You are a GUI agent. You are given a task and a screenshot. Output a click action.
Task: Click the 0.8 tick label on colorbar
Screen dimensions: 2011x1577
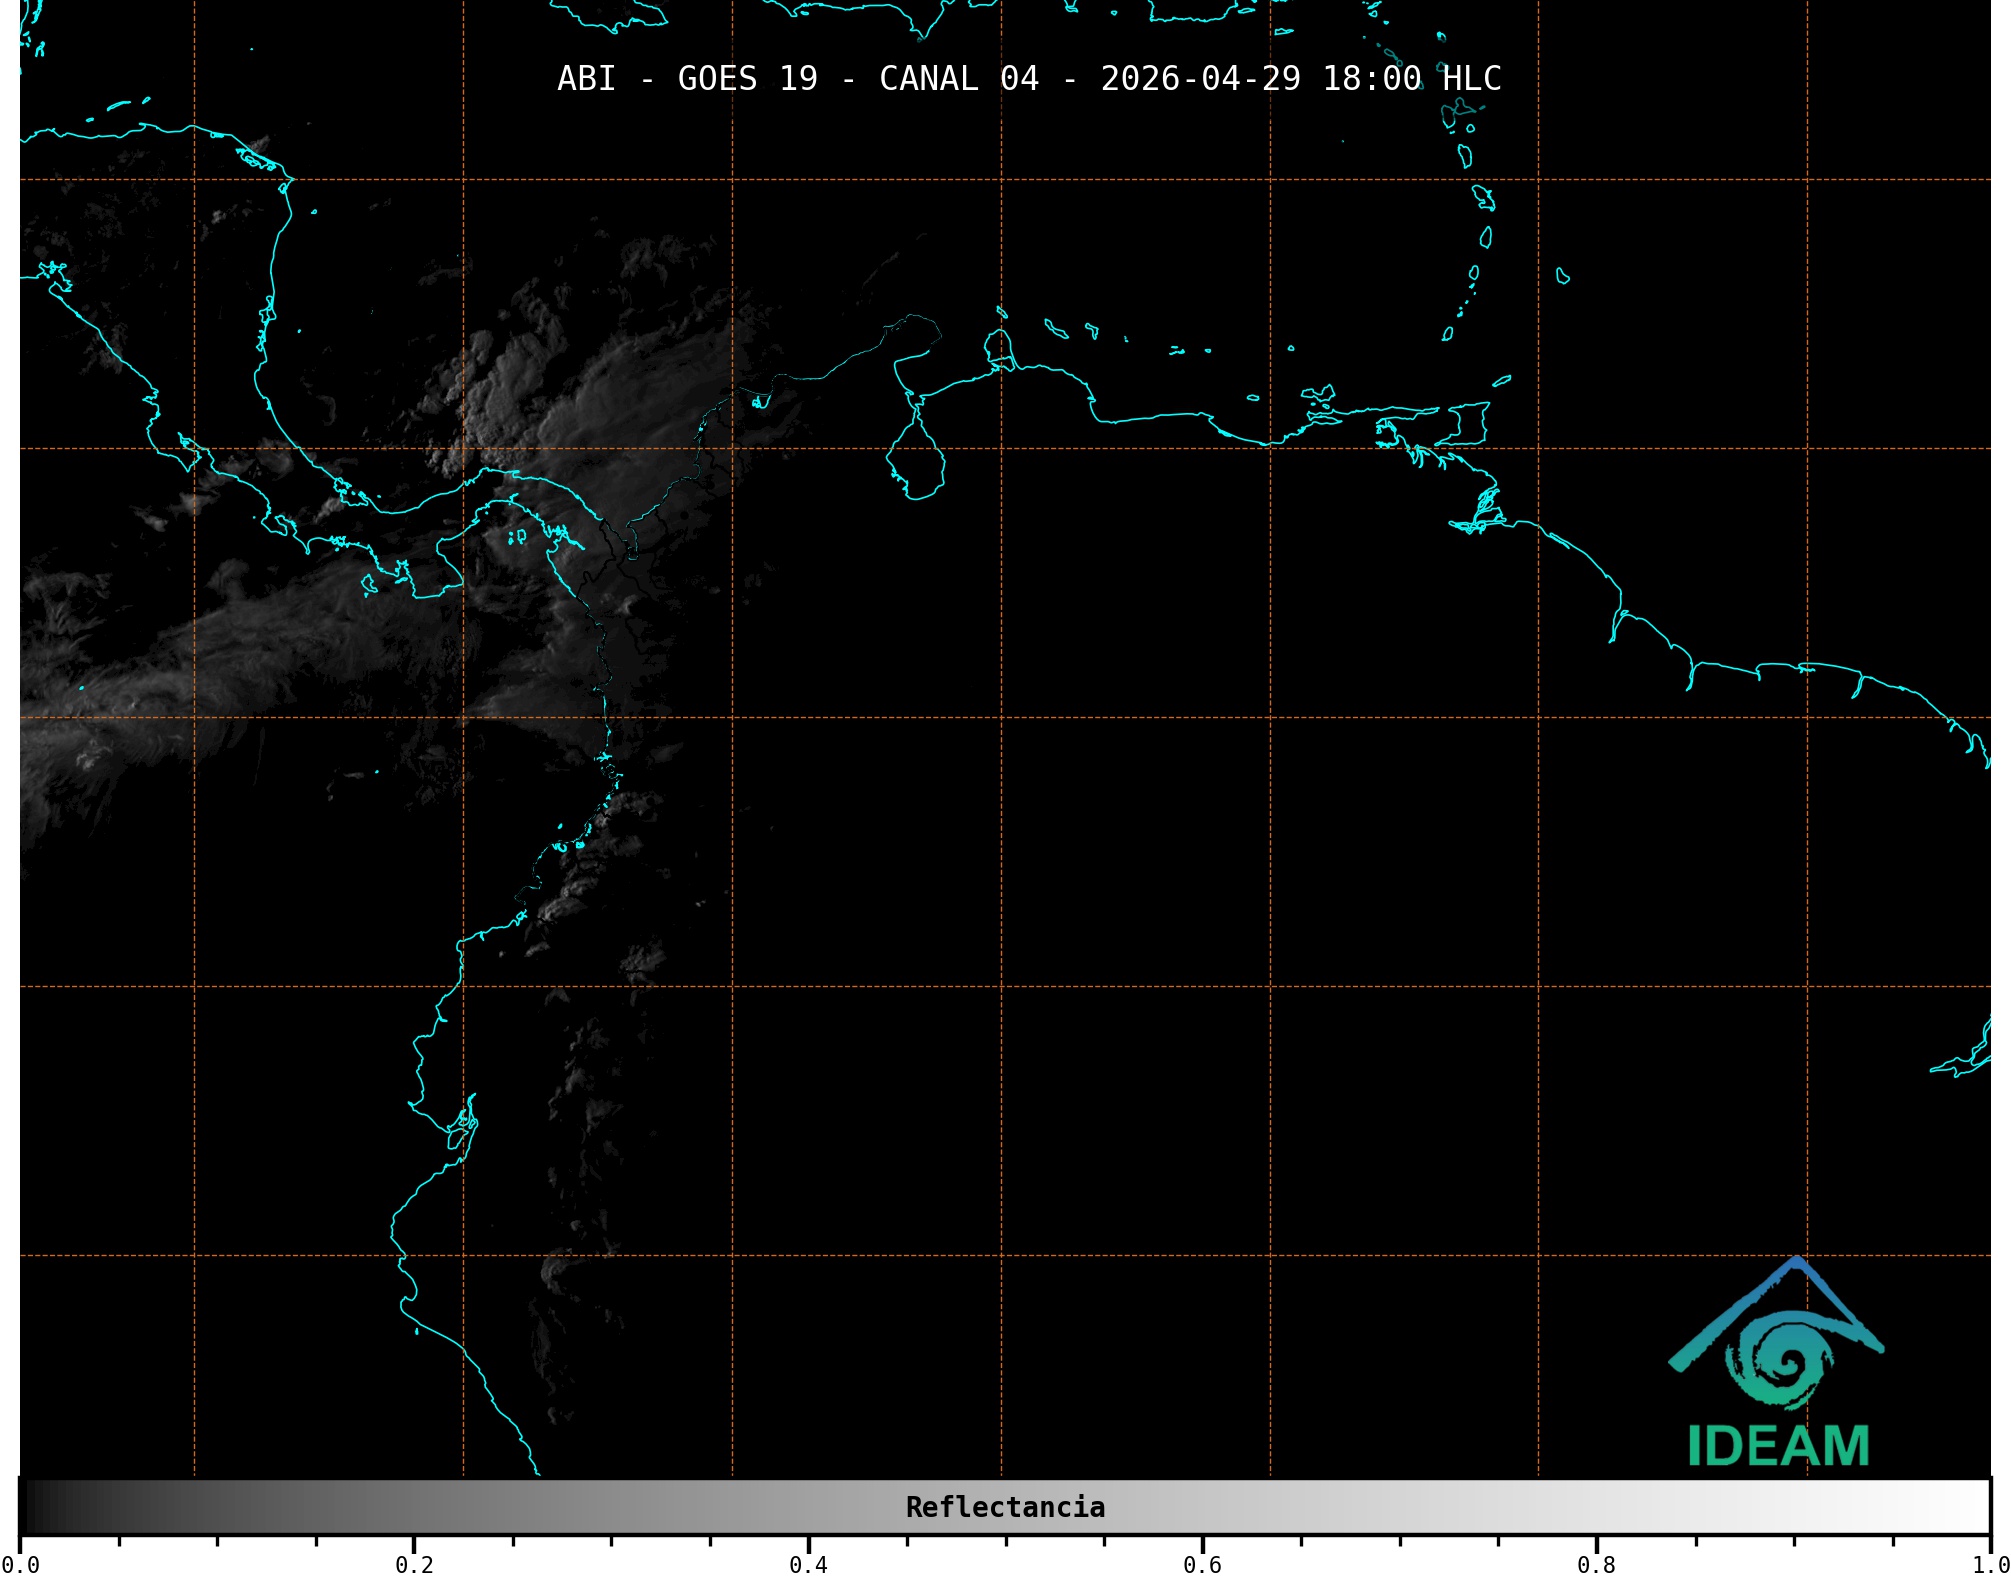point(1596,1564)
